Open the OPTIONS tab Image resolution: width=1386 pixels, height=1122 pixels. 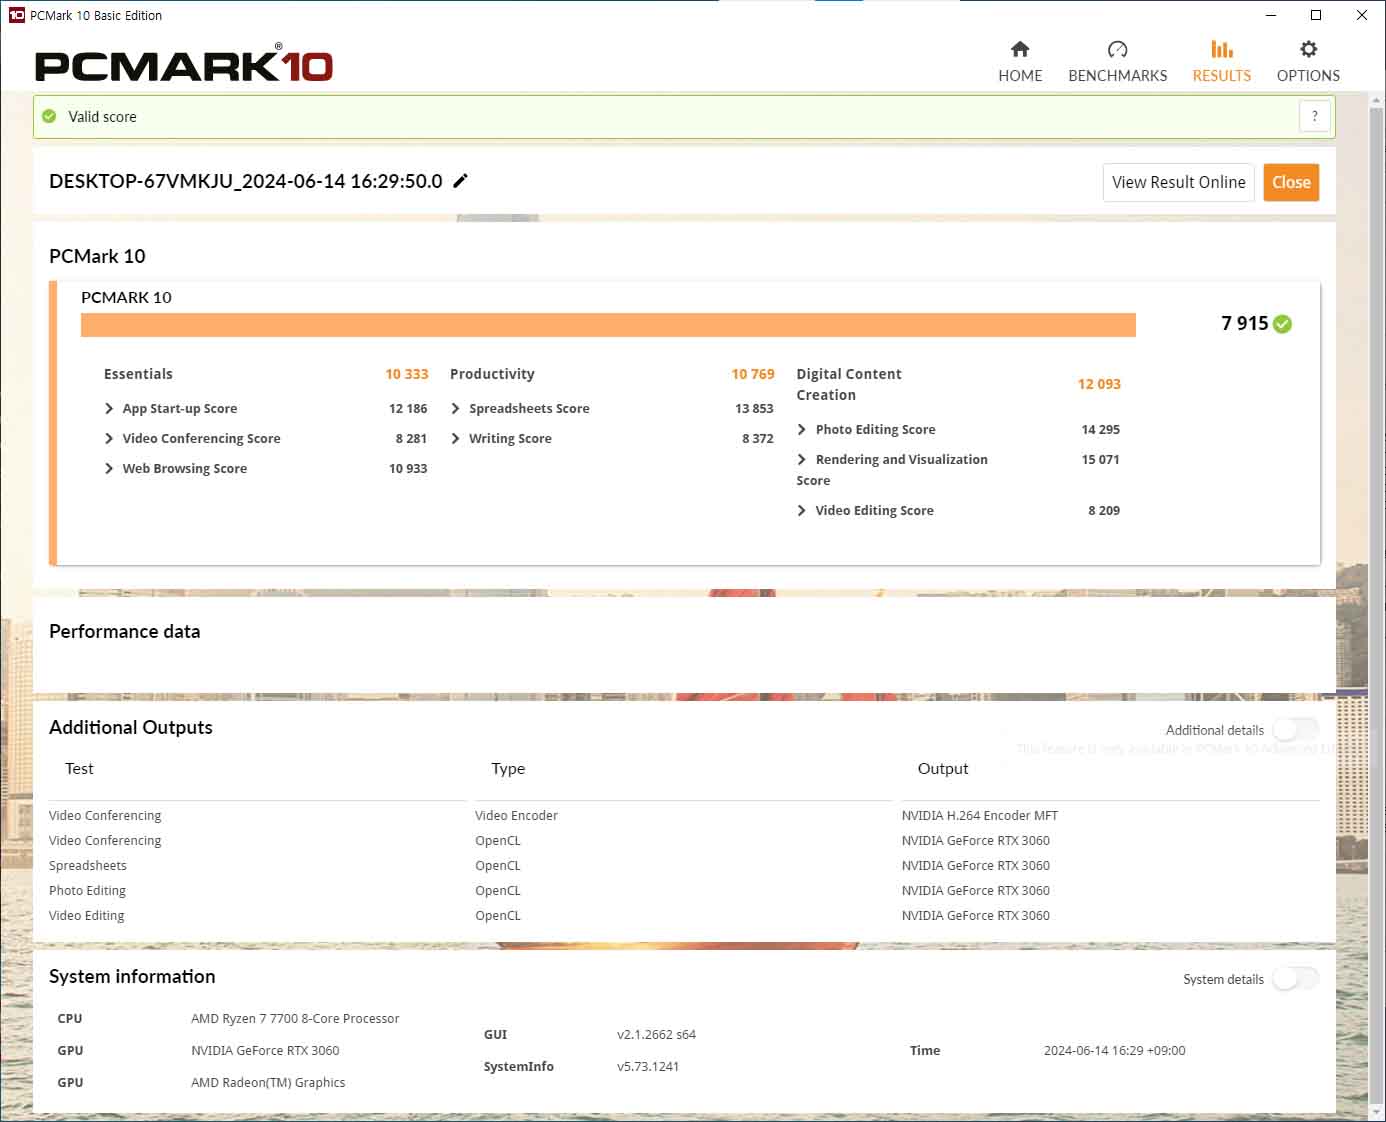point(1308,61)
